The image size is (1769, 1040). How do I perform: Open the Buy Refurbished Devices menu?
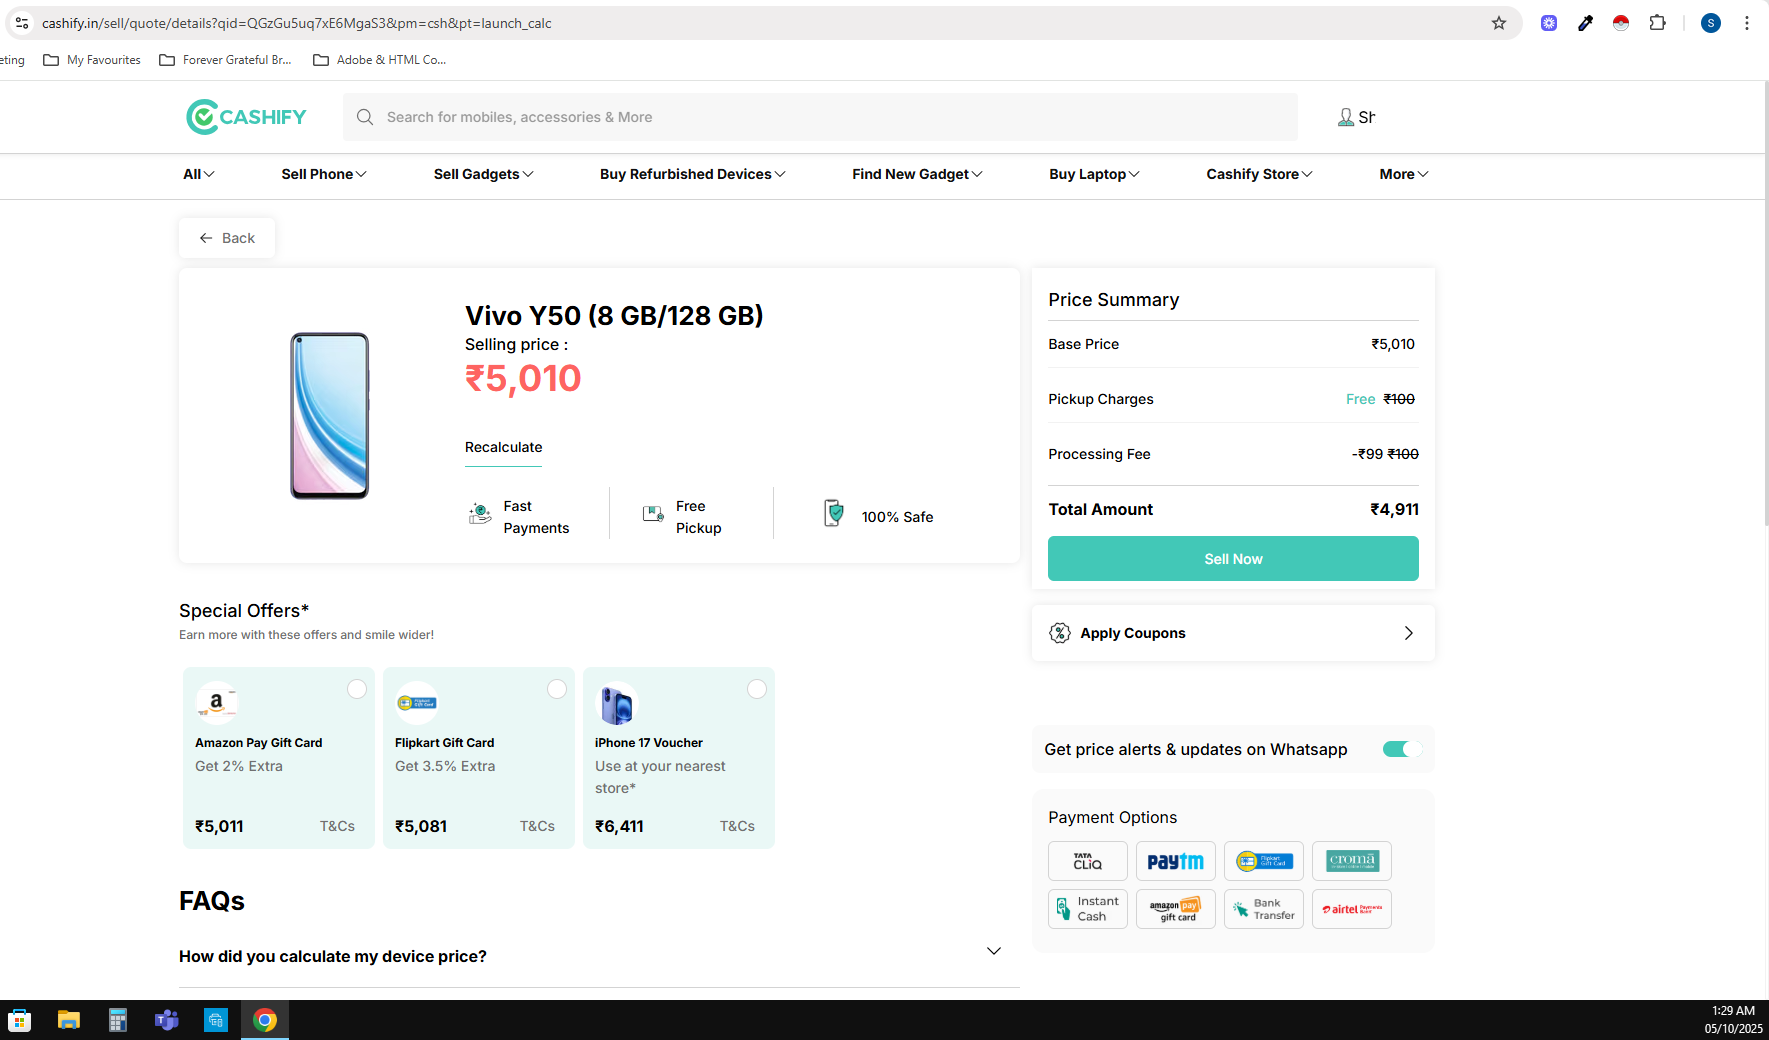692,174
